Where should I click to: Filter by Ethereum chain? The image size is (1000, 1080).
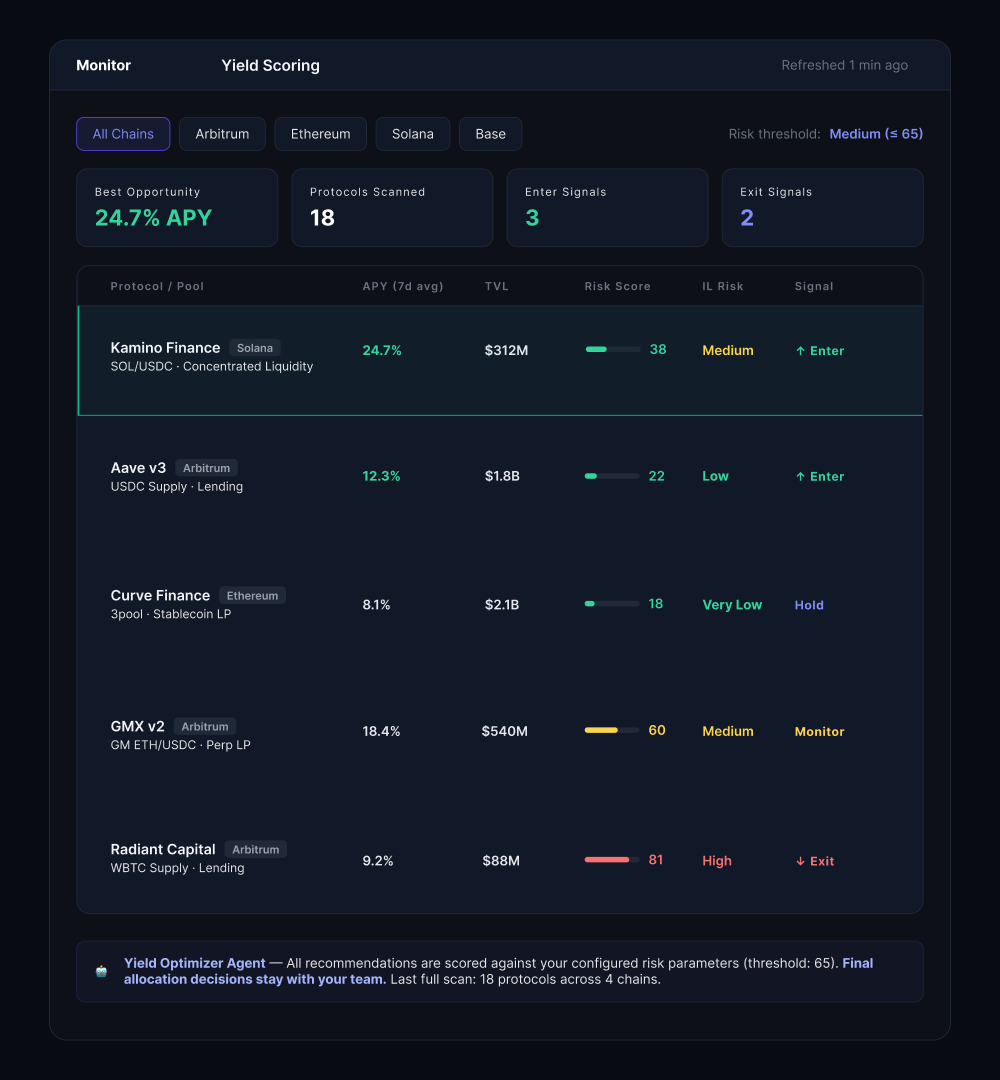click(x=320, y=134)
